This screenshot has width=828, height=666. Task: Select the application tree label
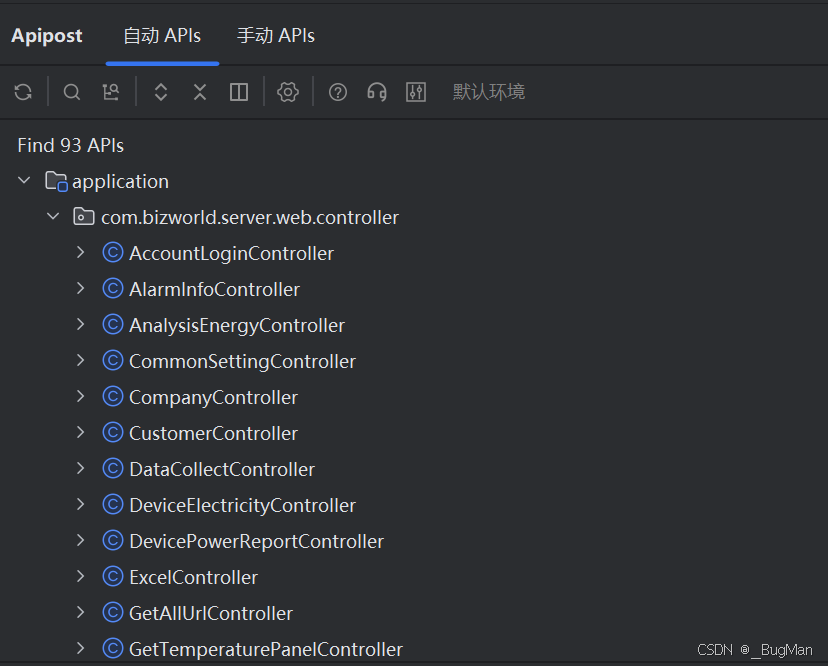pyautogui.click(x=120, y=182)
